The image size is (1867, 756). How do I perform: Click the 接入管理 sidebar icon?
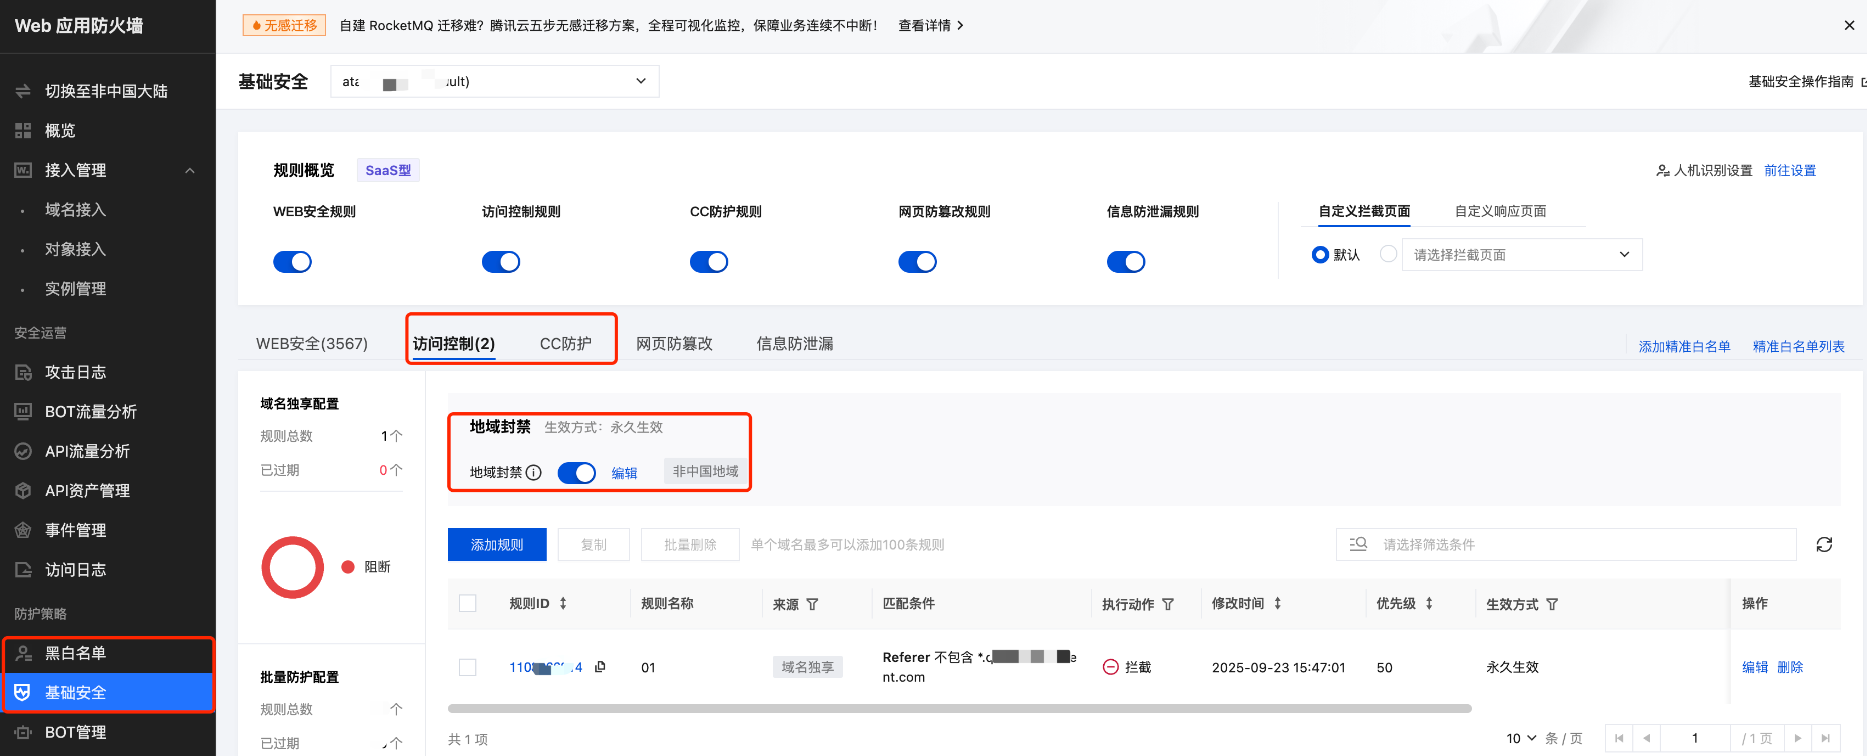point(23,170)
